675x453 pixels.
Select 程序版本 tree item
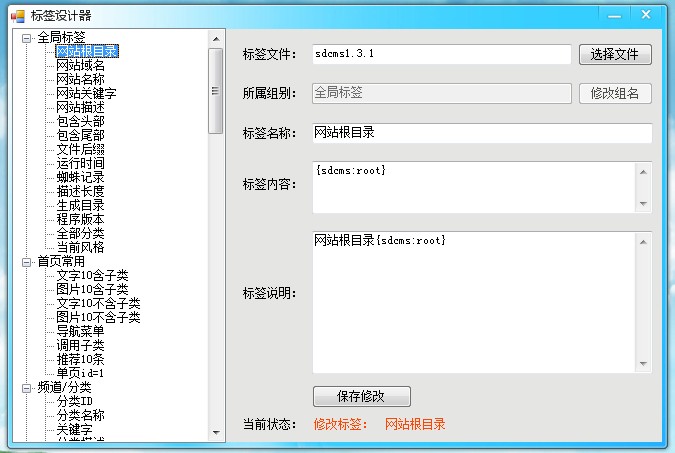coord(80,220)
